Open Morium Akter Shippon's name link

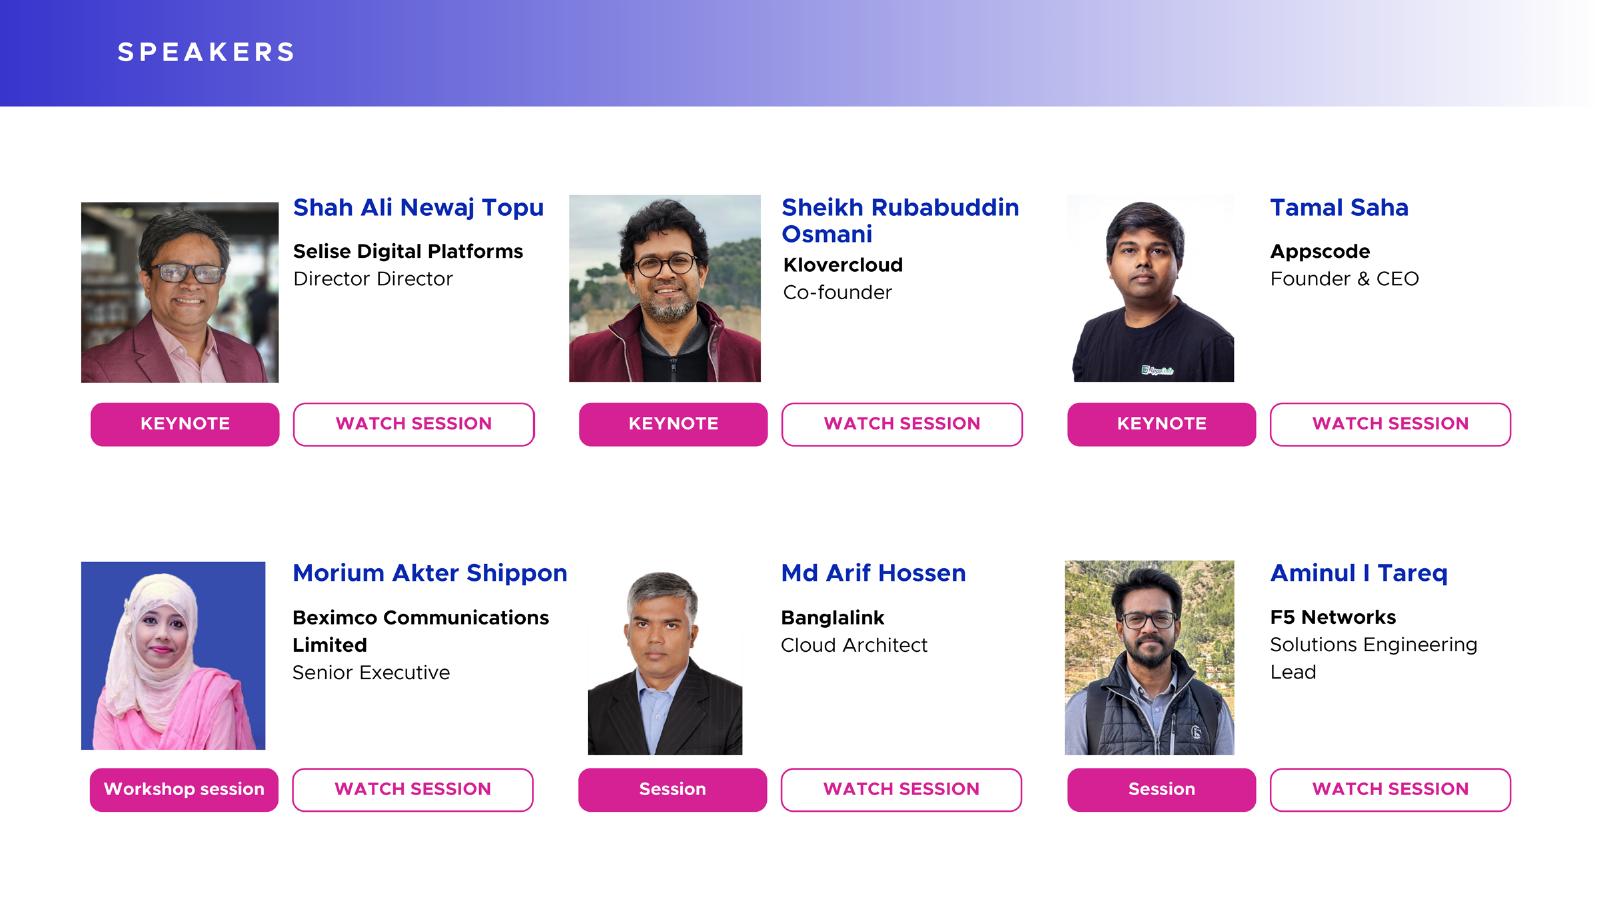click(x=430, y=573)
